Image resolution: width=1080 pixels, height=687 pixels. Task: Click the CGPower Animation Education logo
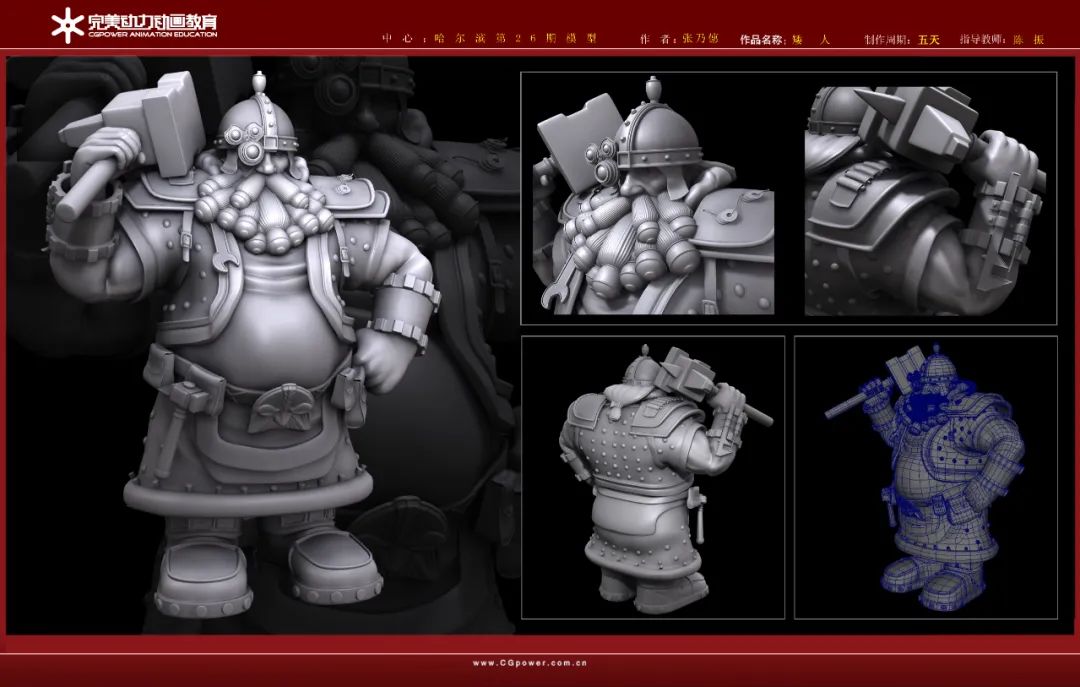coord(134,25)
